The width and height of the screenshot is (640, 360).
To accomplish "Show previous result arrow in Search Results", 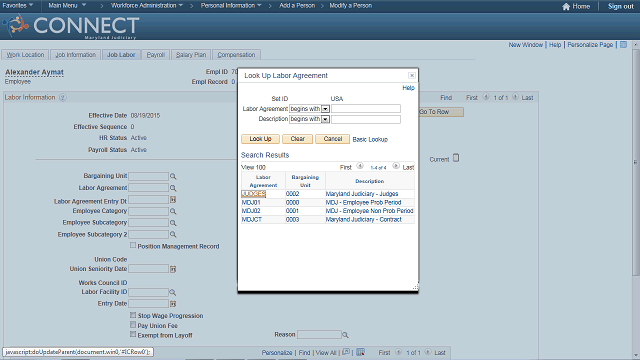I will [x=360, y=166].
